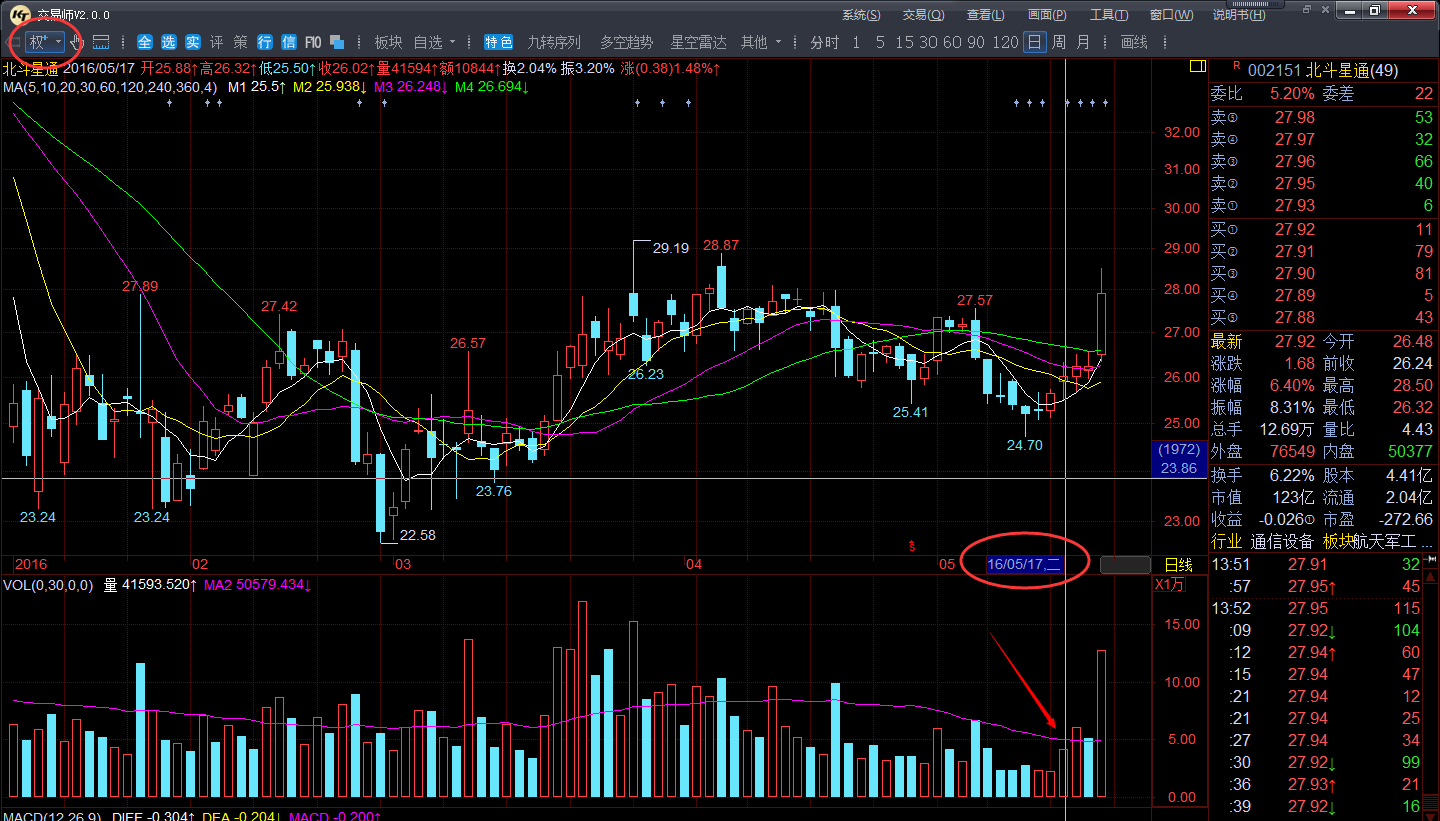This screenshot has height=821, width=1440.
Task: Click the blue 选 icon in toolbar
Action: tap(168, 42)
